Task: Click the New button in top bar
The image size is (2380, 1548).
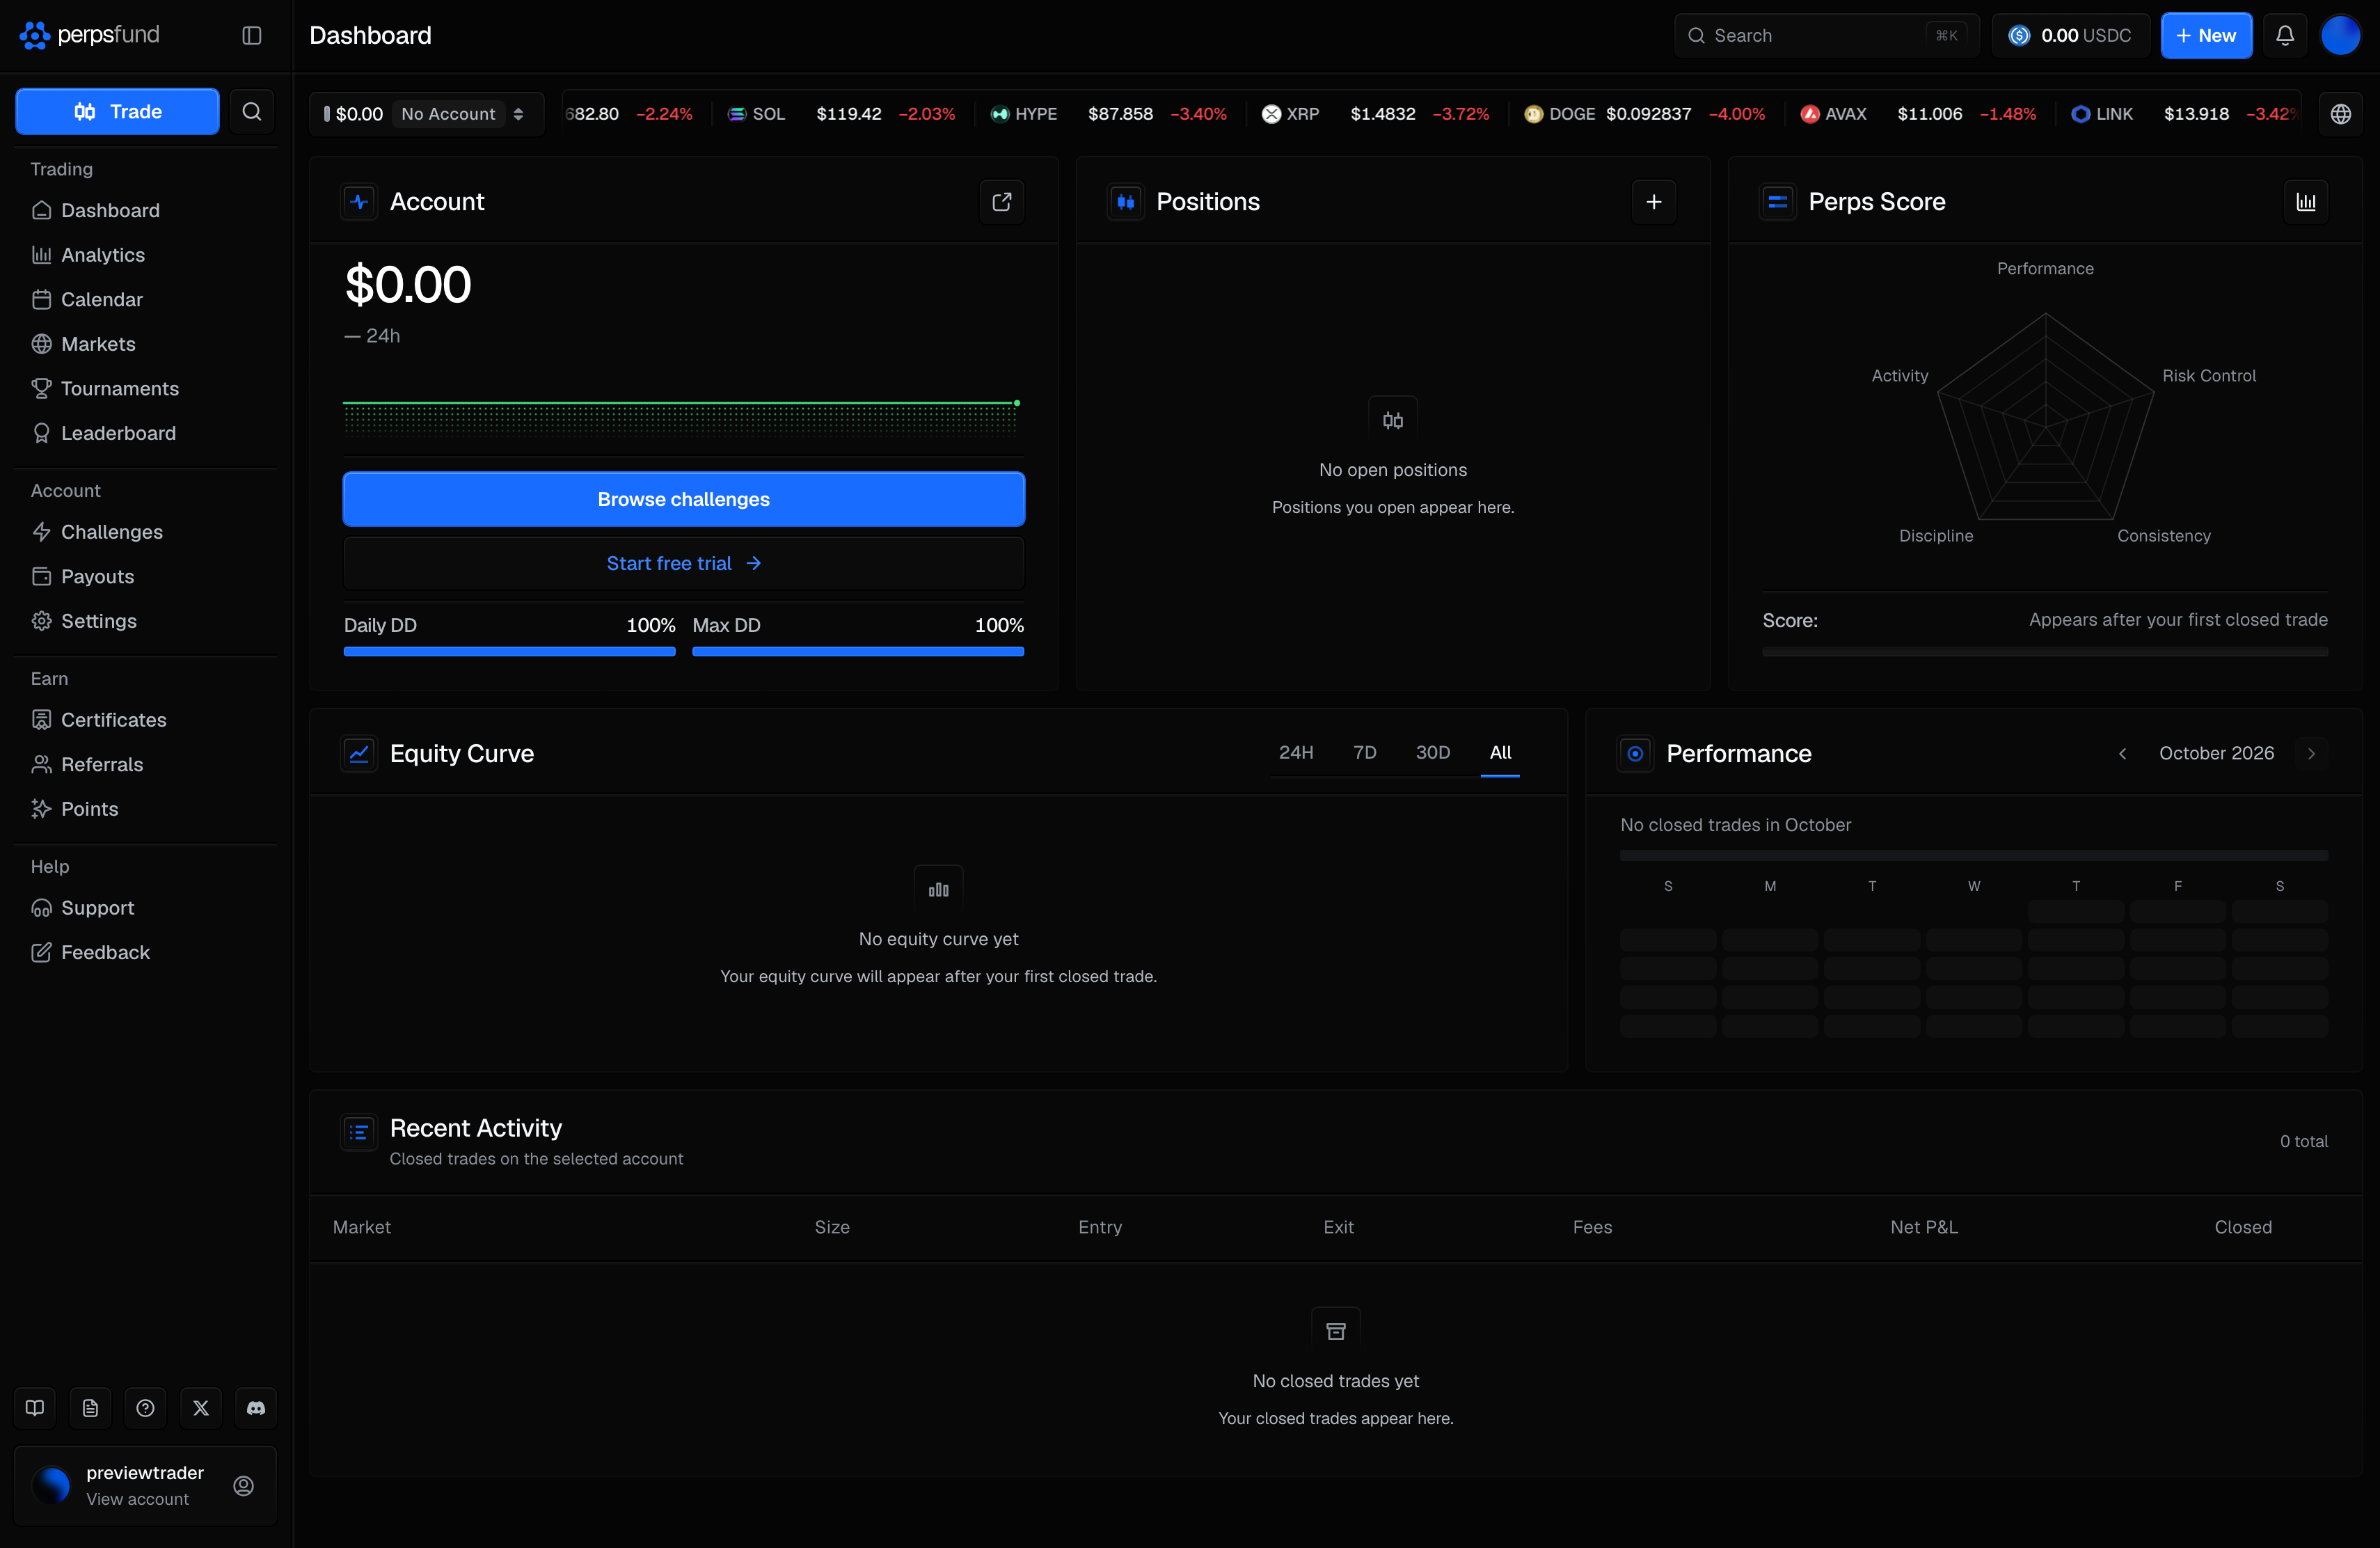Action: 2206,36
